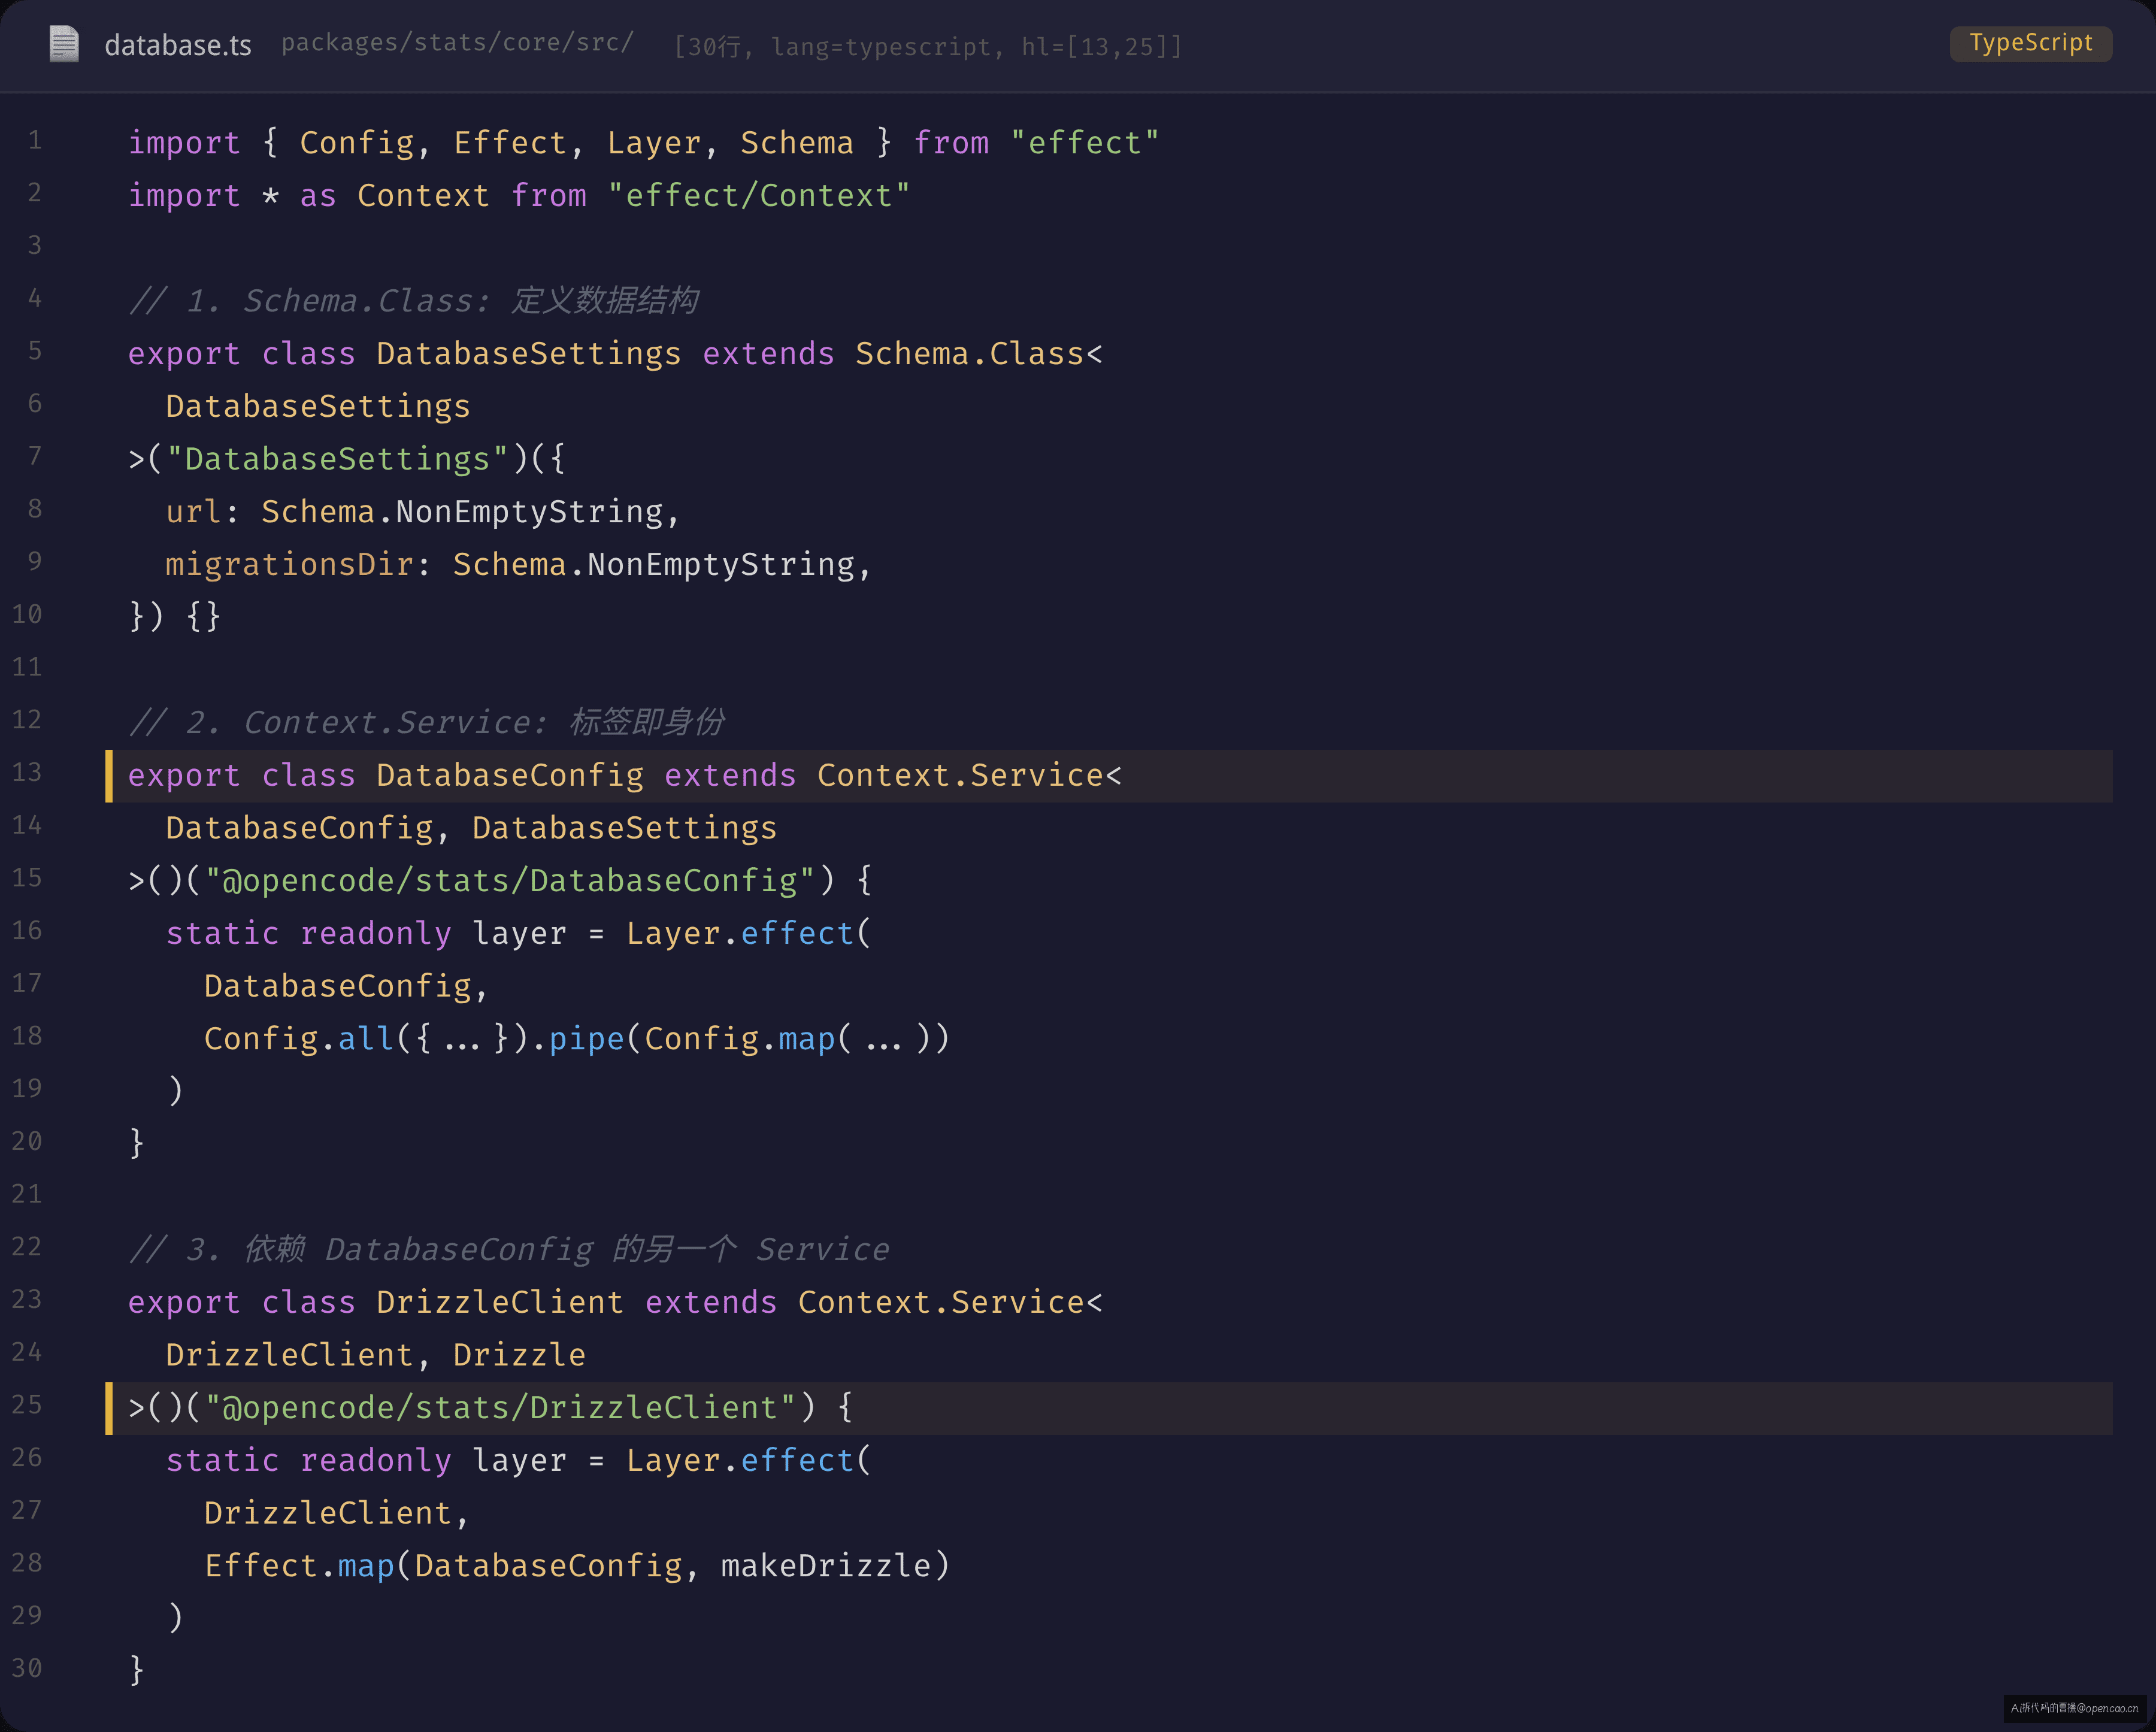Screen dimensions: 2156x1732
Task: Click line number 25 in the gutter
Action: pyautogui.click(x=27, y=1405)
